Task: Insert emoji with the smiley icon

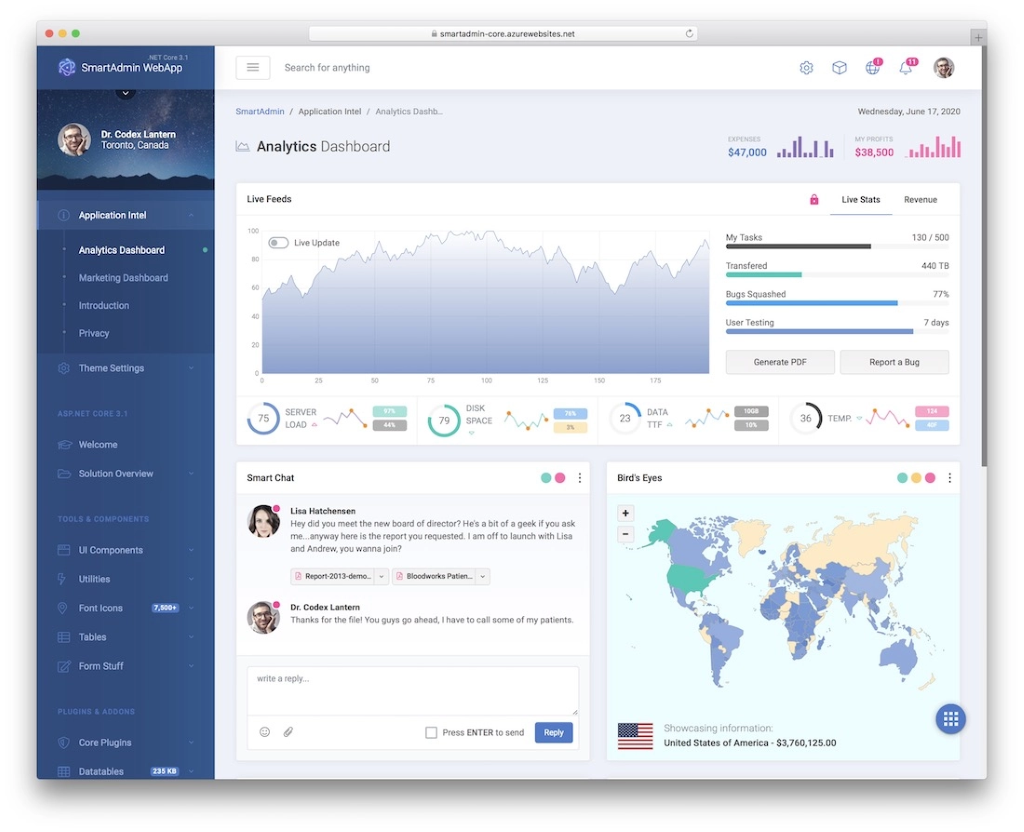Action: (264, 732)
